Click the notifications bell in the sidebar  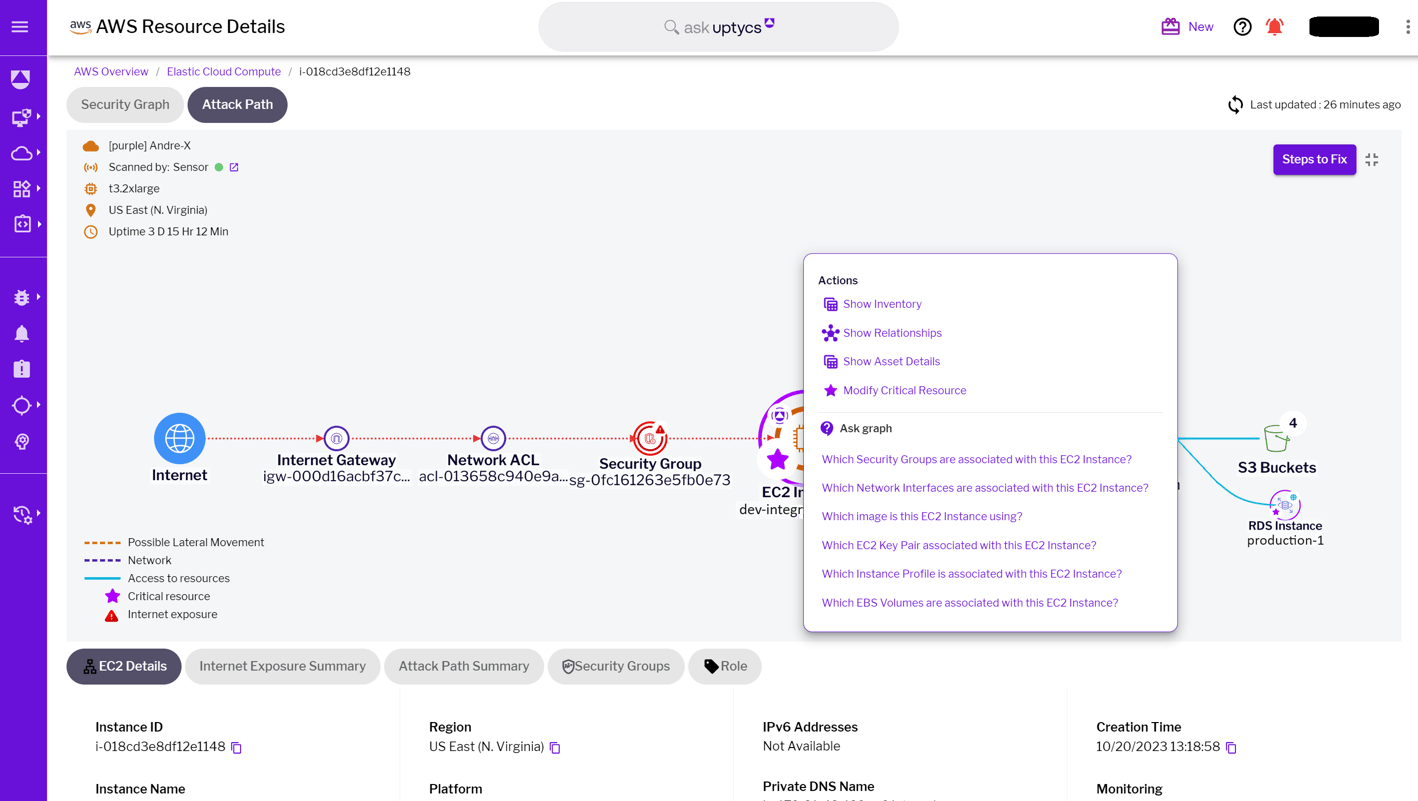point(22,332)
